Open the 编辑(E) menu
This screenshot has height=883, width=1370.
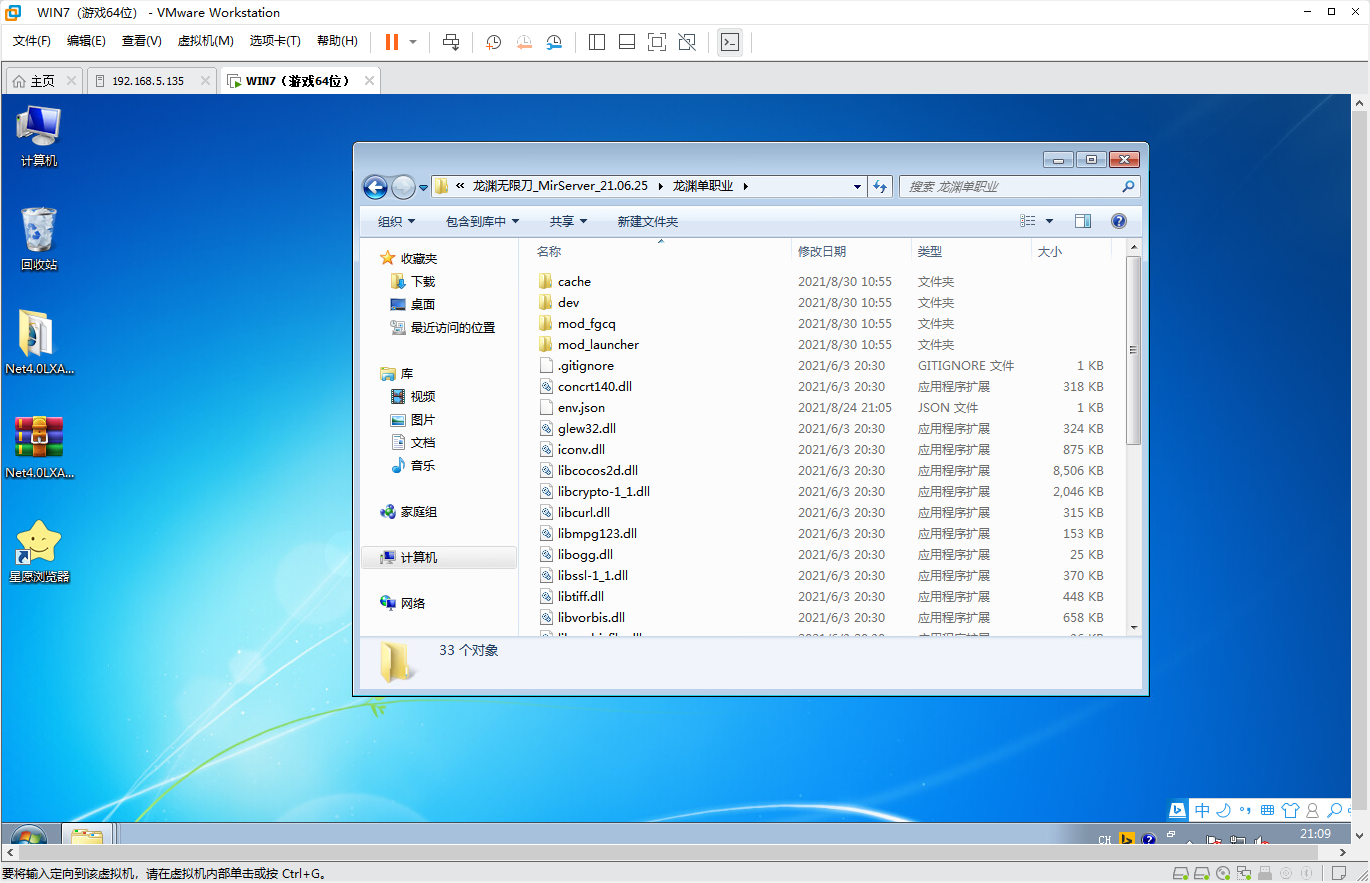click(86, 41)
